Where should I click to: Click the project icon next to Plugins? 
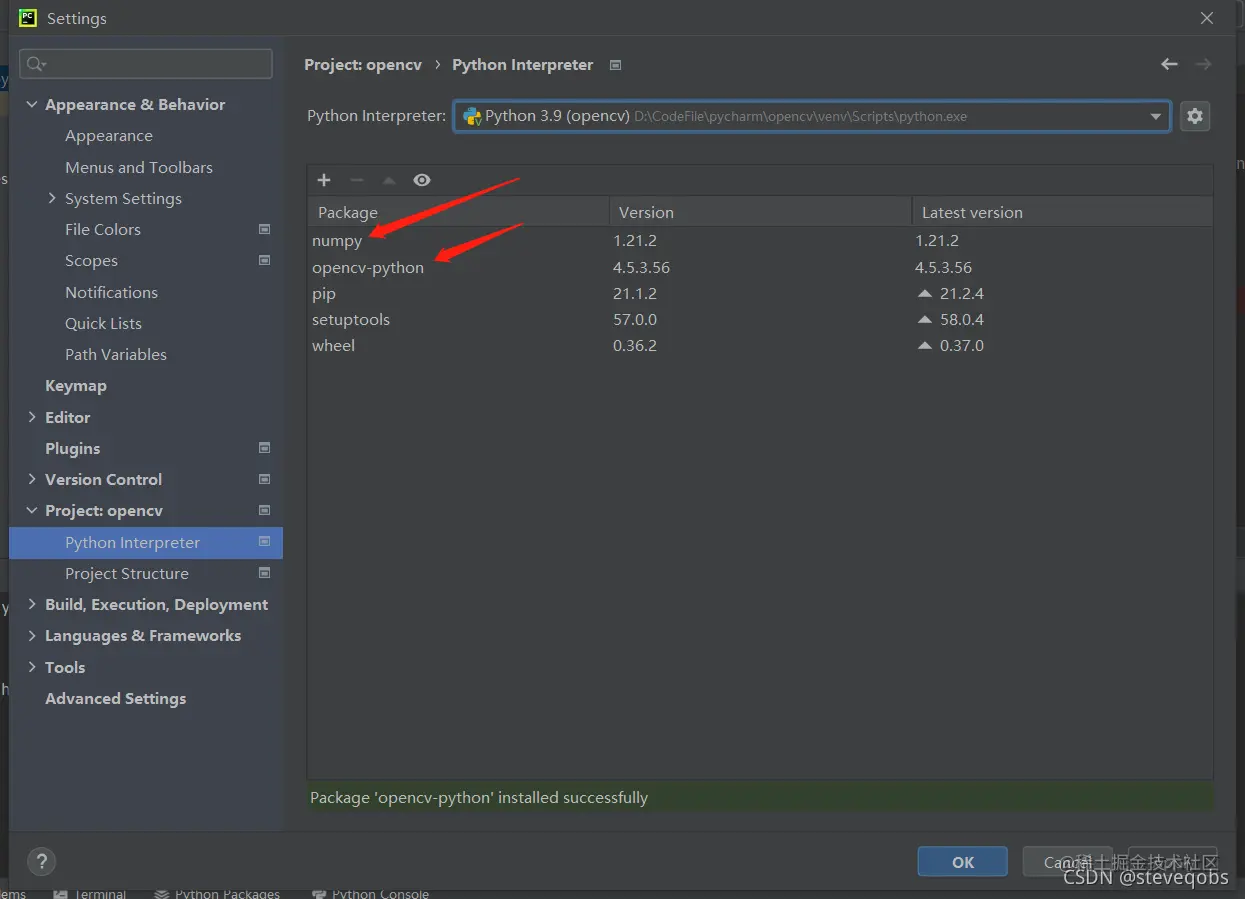click(x=264, y=448)
